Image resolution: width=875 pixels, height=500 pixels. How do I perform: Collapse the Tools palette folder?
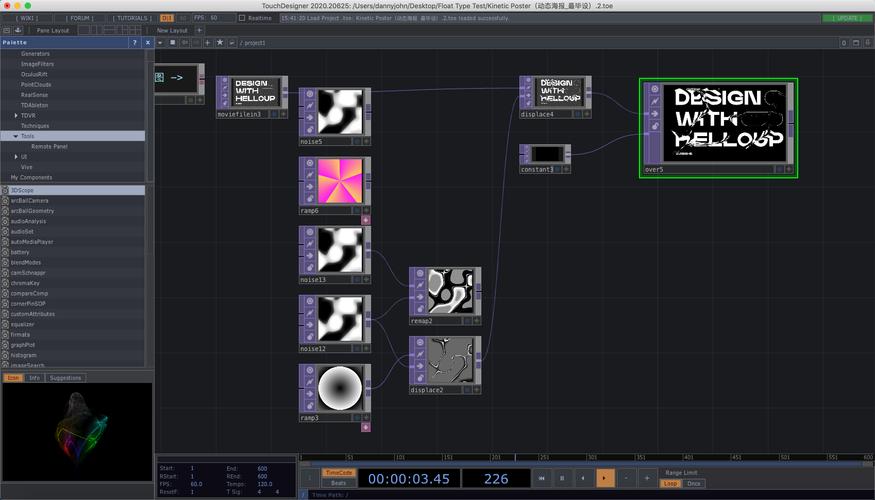(x=16, y=136)
